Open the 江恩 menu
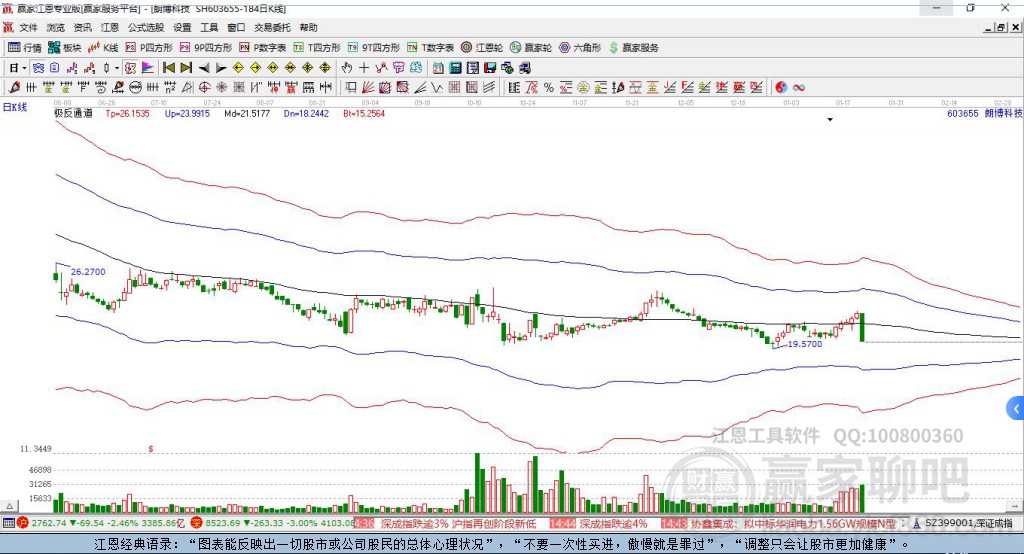 110,27
